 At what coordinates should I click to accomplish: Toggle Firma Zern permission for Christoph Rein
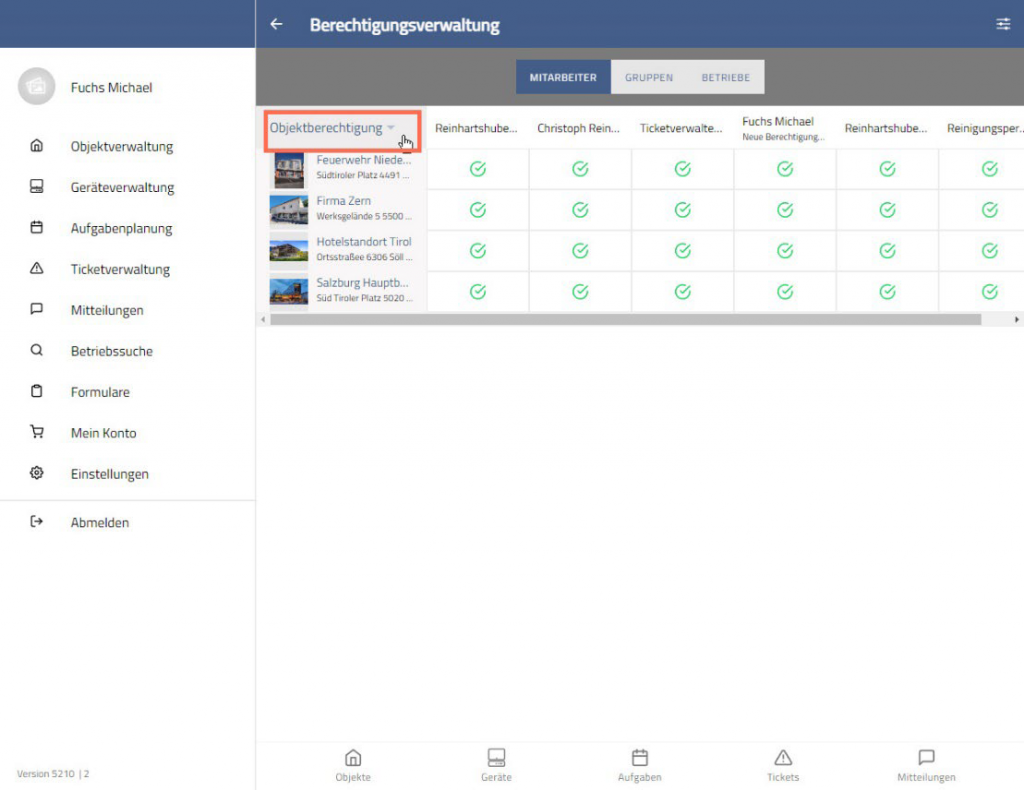click(580, 210)
